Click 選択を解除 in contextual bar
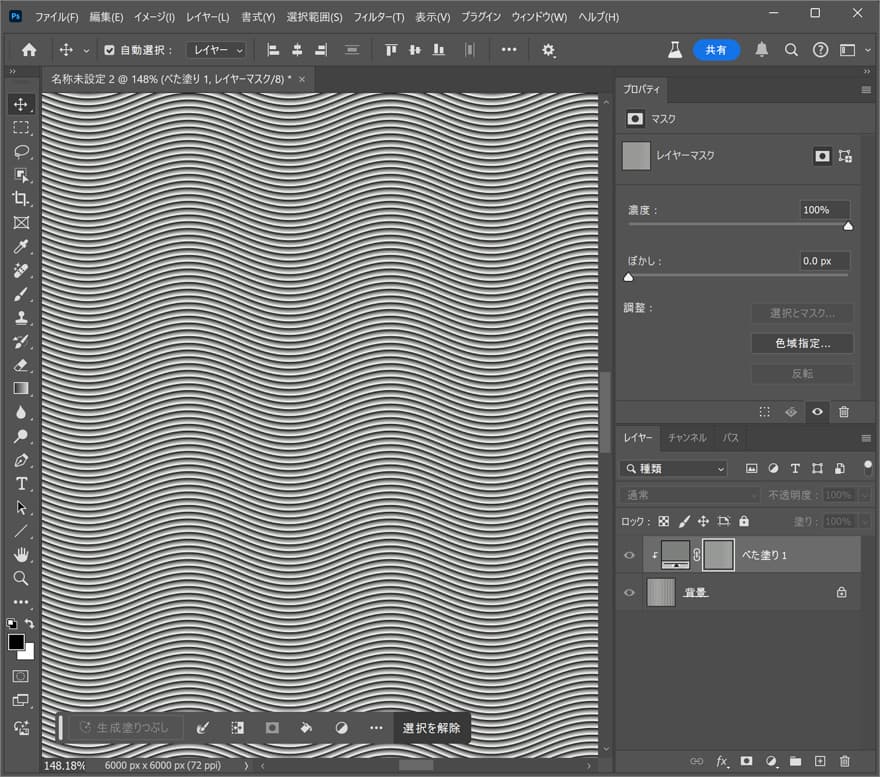 (x=431, y=728)
